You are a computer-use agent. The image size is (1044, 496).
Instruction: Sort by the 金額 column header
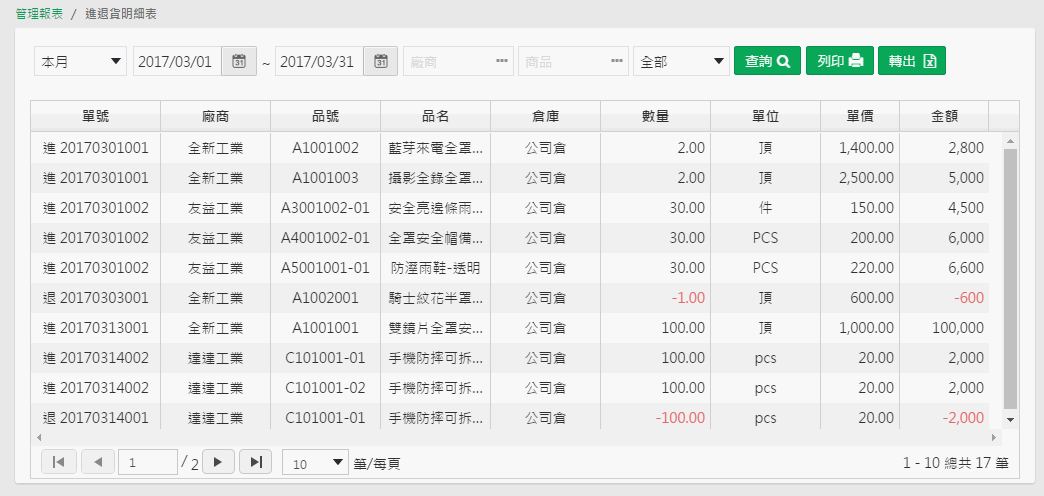coord(944,116)
